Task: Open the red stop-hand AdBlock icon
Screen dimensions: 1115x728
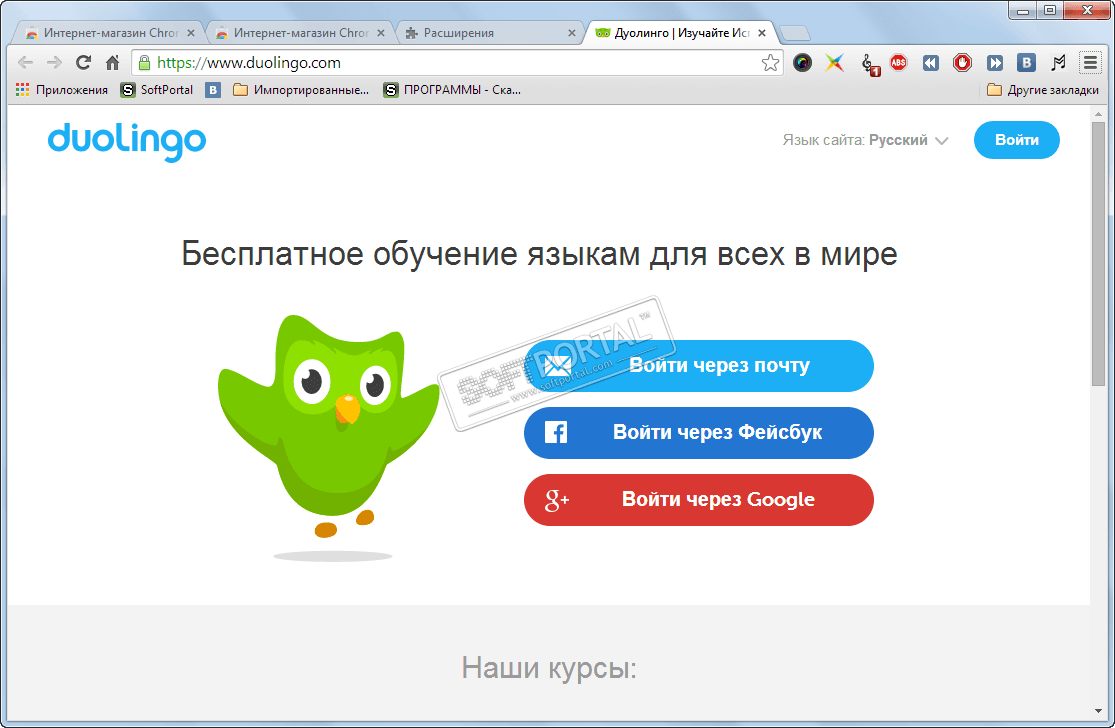Action: coord(963,63)
